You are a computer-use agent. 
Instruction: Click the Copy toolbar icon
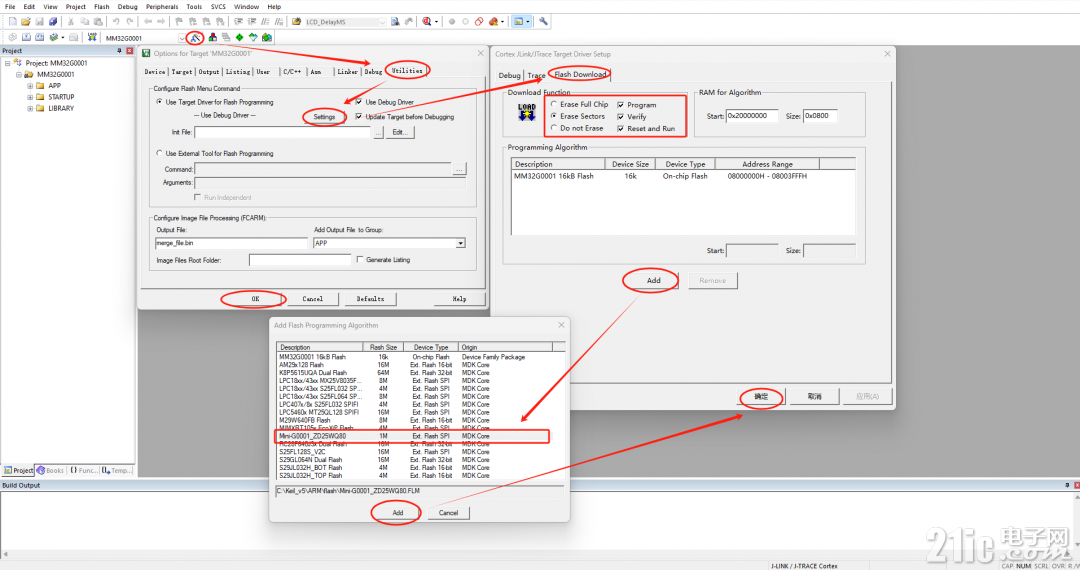84,21
